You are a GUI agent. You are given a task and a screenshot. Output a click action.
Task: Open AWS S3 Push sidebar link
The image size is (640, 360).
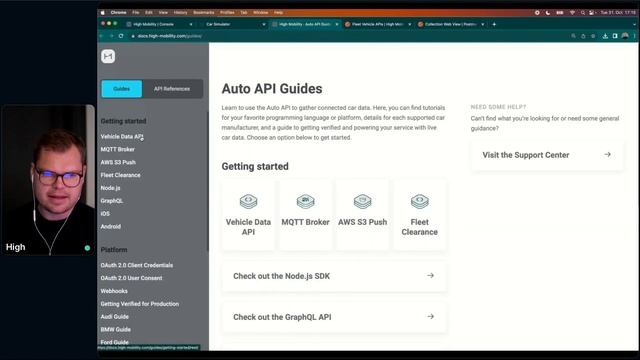[x=118, y=162]
